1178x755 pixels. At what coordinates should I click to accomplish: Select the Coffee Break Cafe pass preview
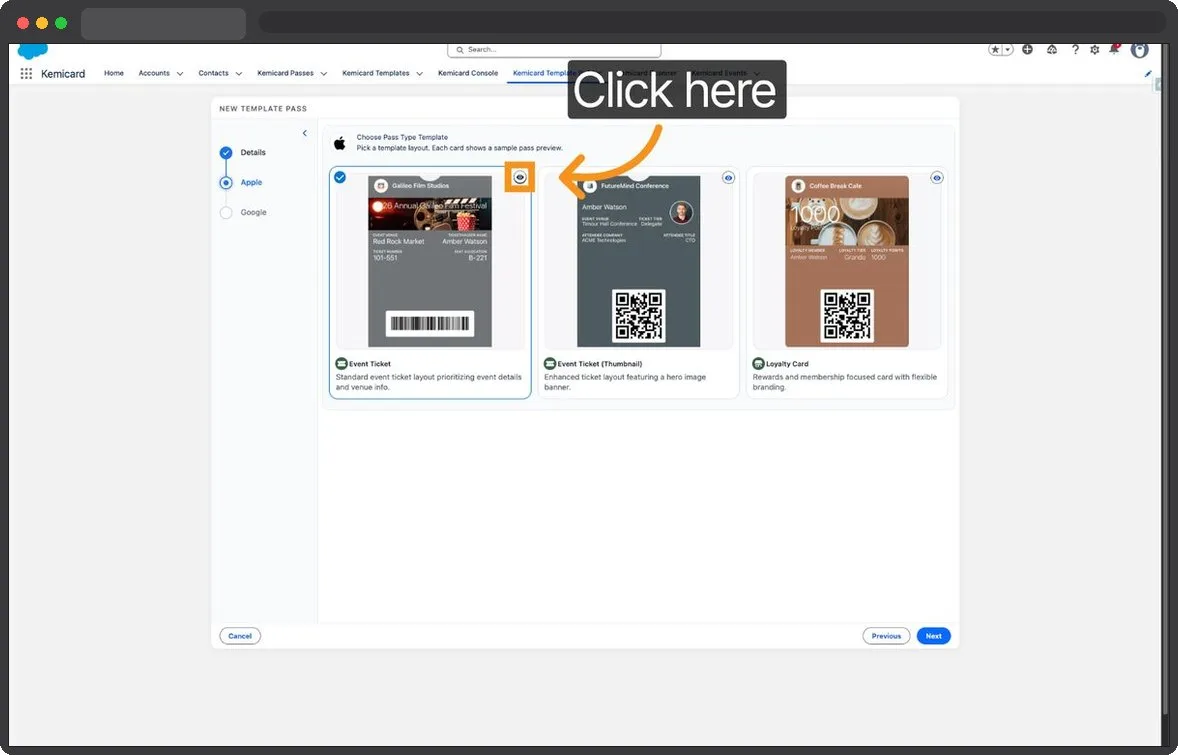pyautogui.click(x=847, y=261)
